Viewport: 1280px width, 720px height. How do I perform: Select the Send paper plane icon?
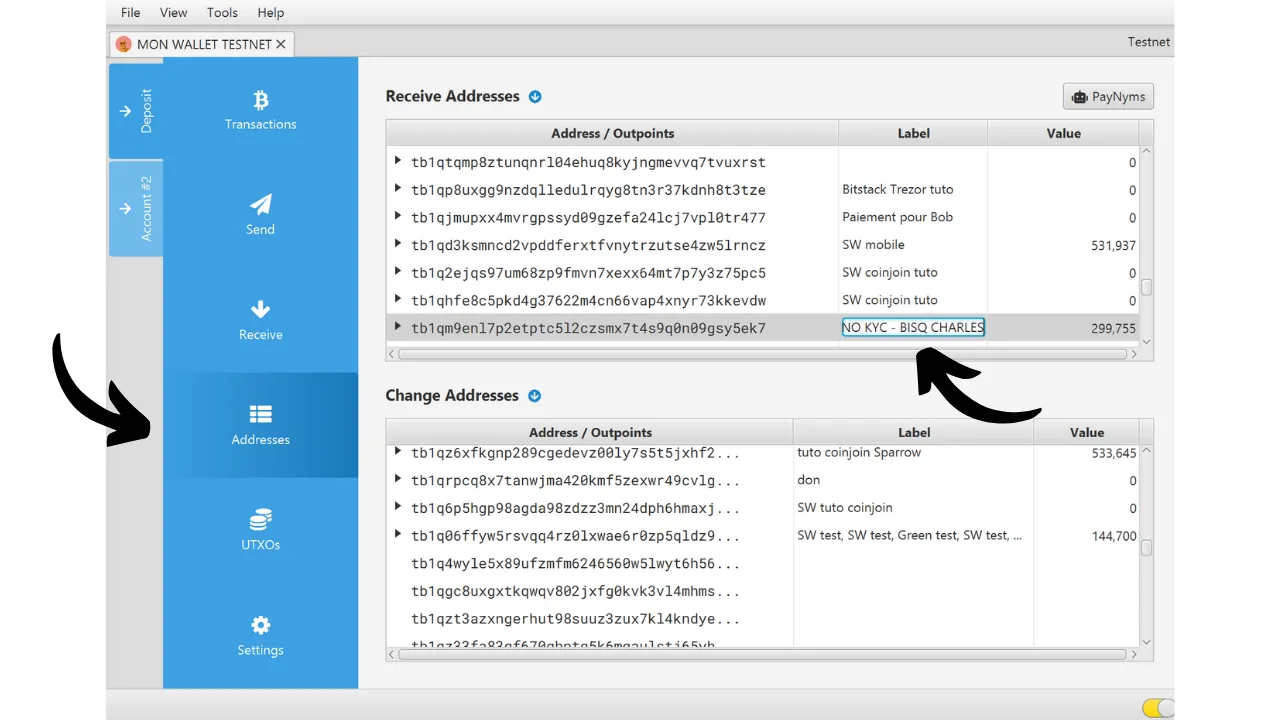[x=260, y=205]
